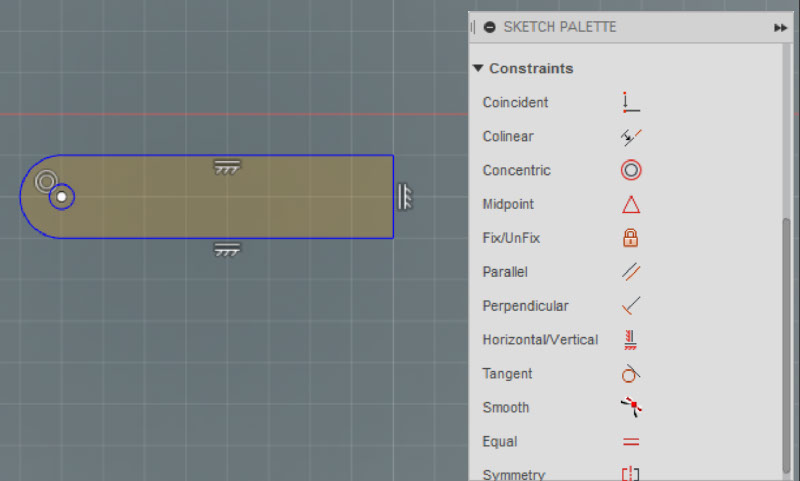Select the Midpoint constraint triangle icon

coord(631,205)
